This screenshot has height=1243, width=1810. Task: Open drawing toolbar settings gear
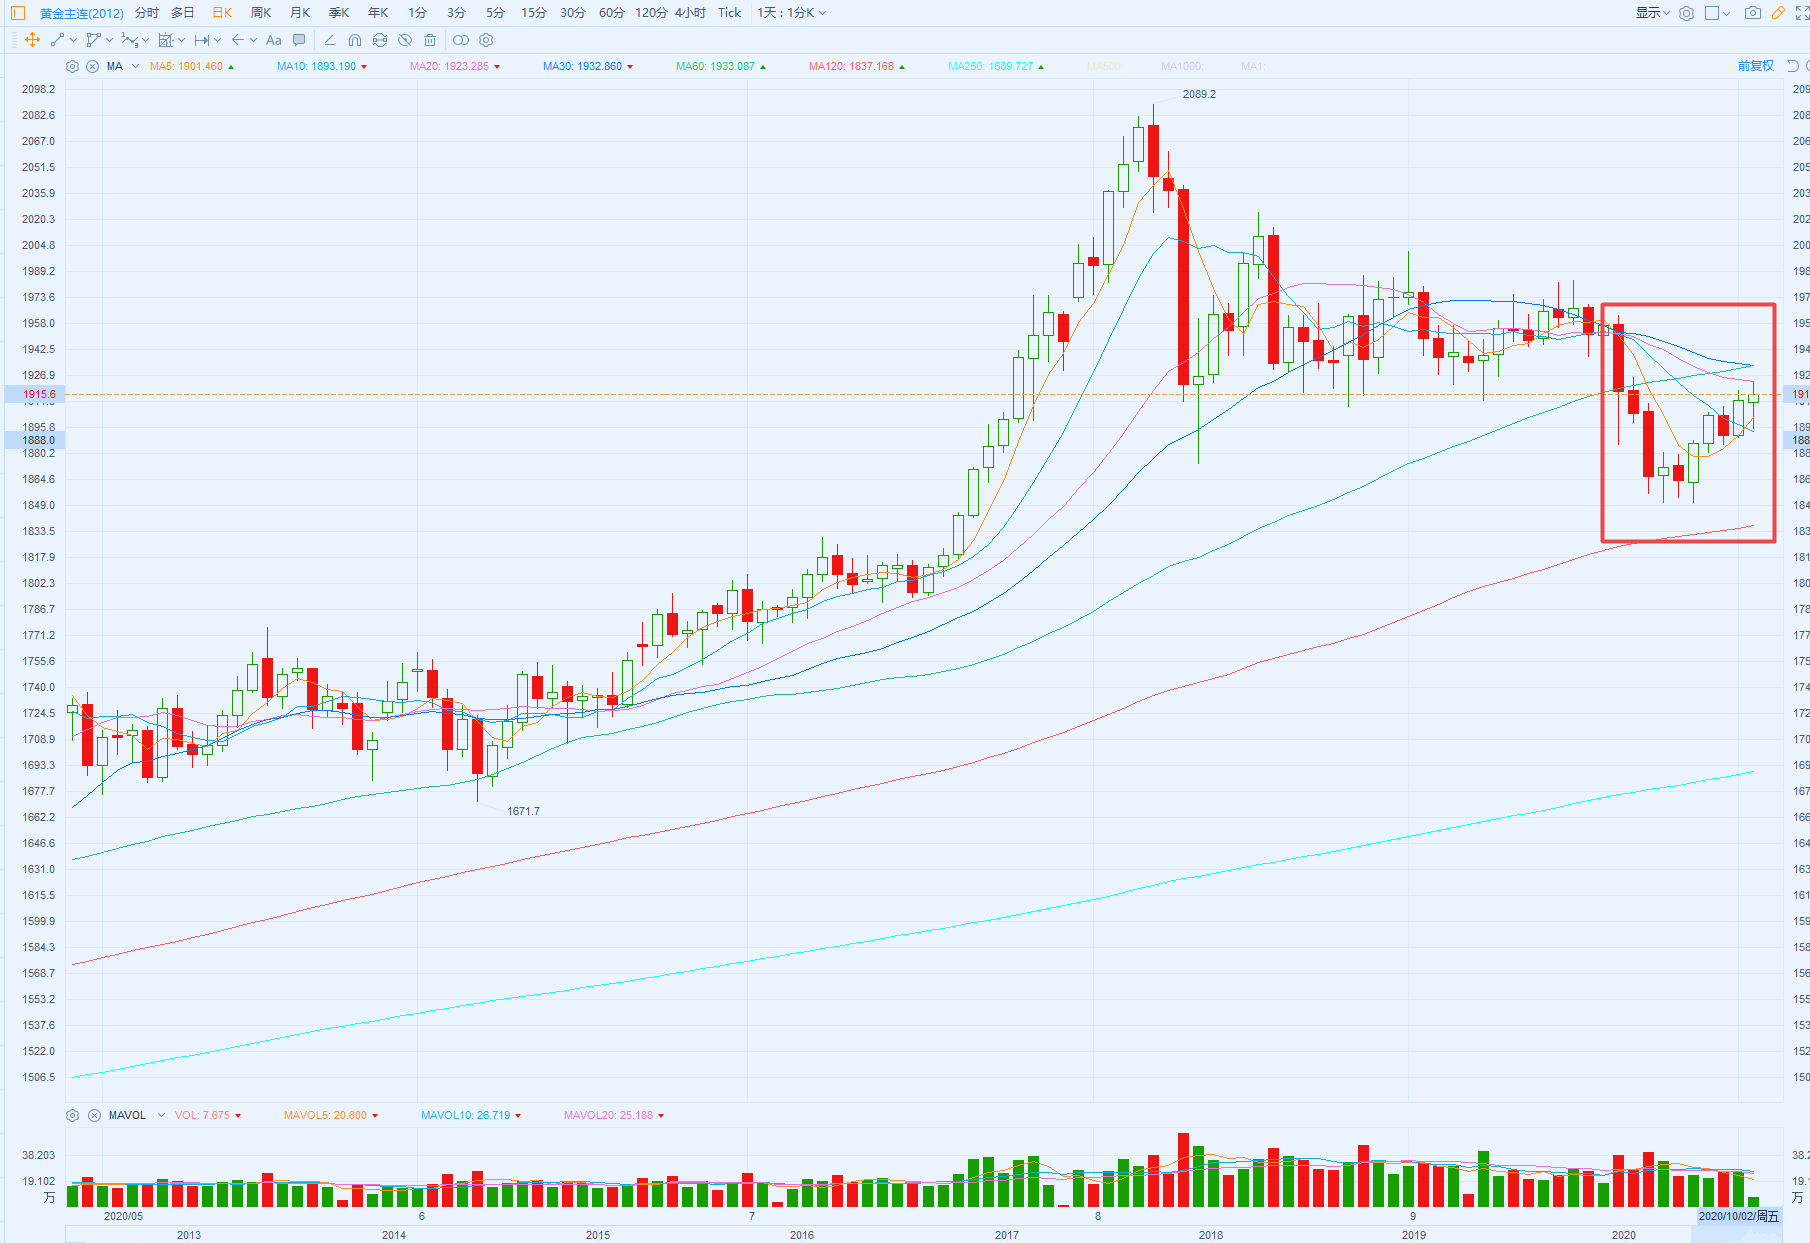486,40
